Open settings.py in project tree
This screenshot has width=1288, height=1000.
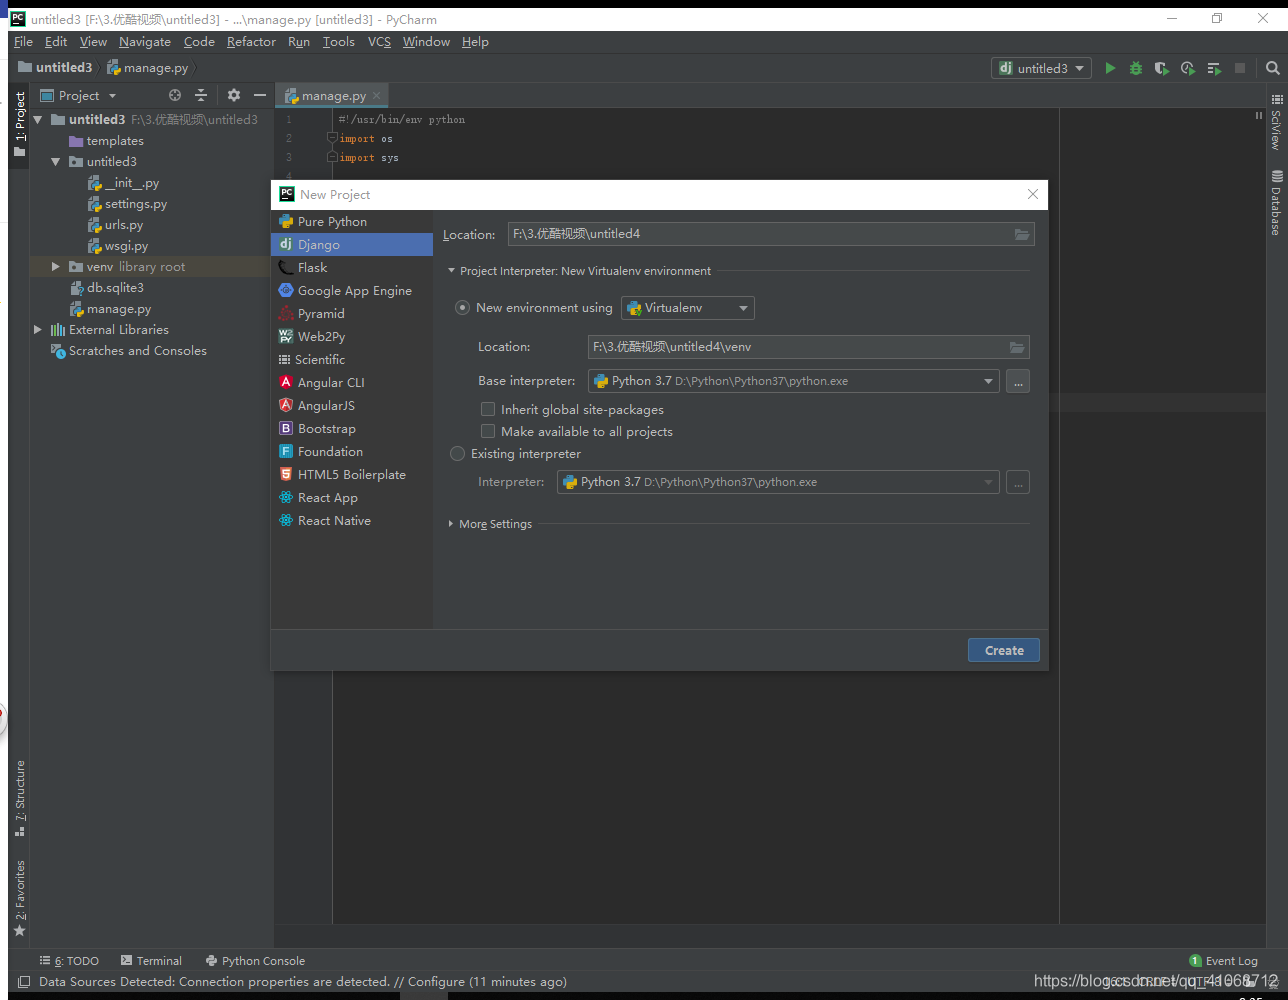coord(127,203)
